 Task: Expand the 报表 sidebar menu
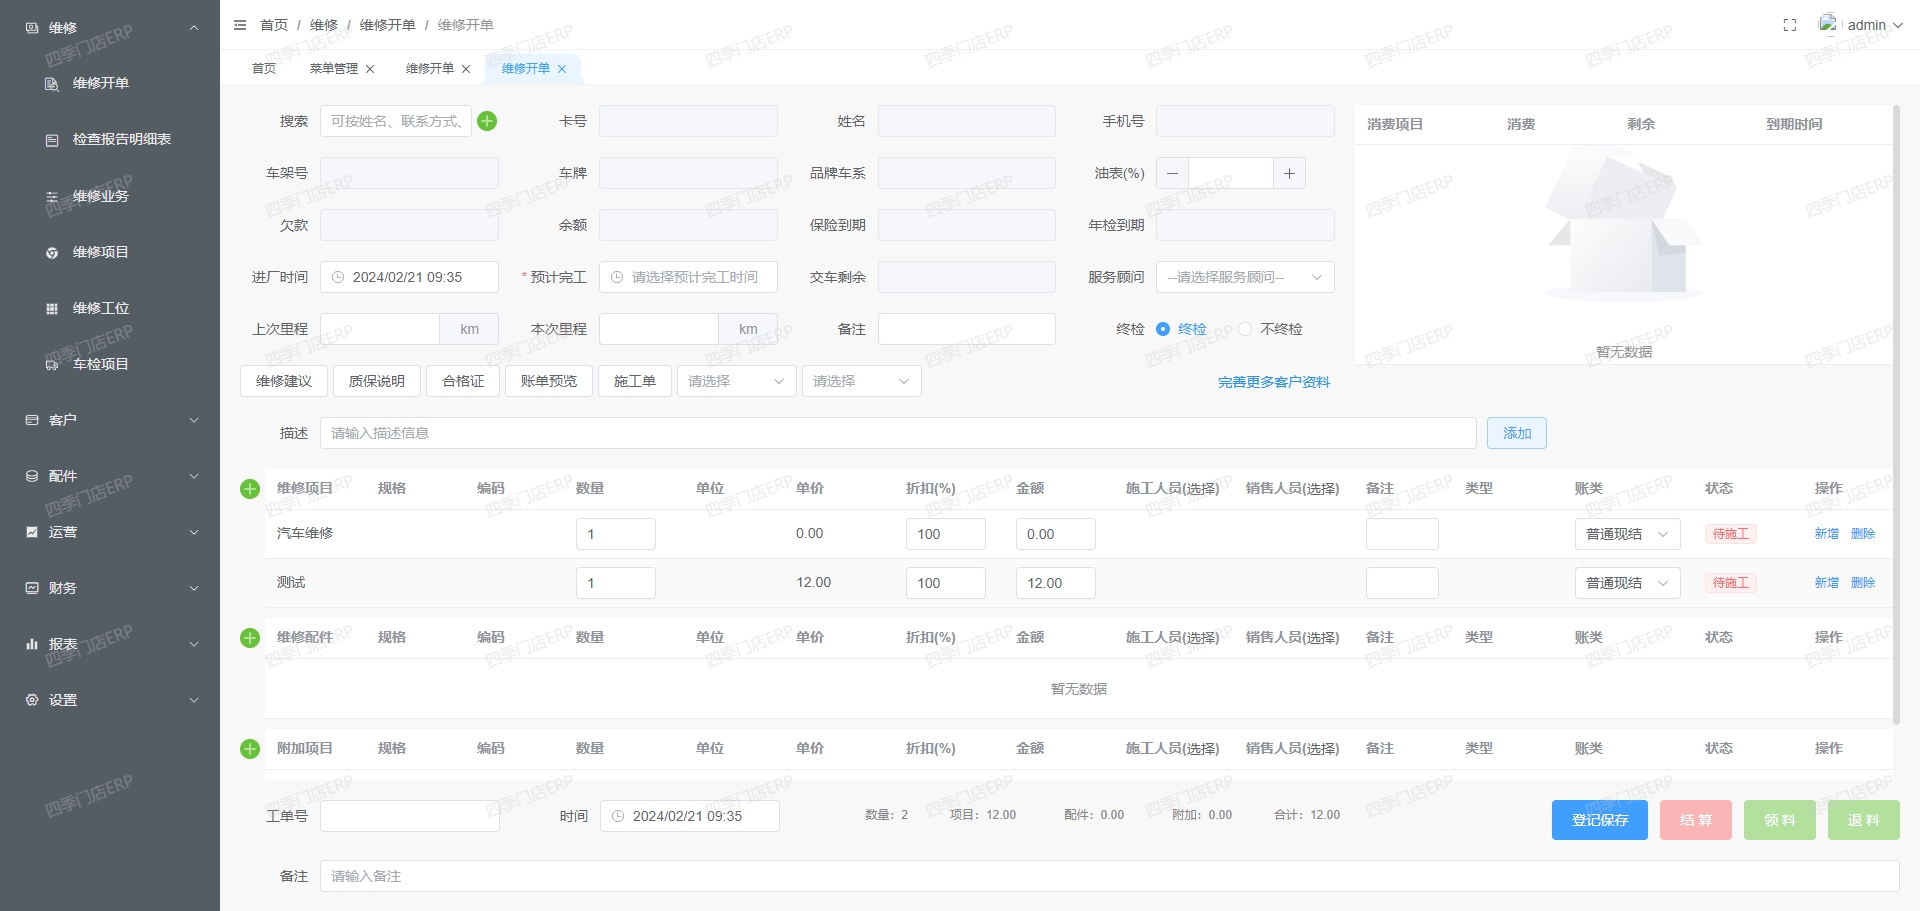(x=110, y=644)
